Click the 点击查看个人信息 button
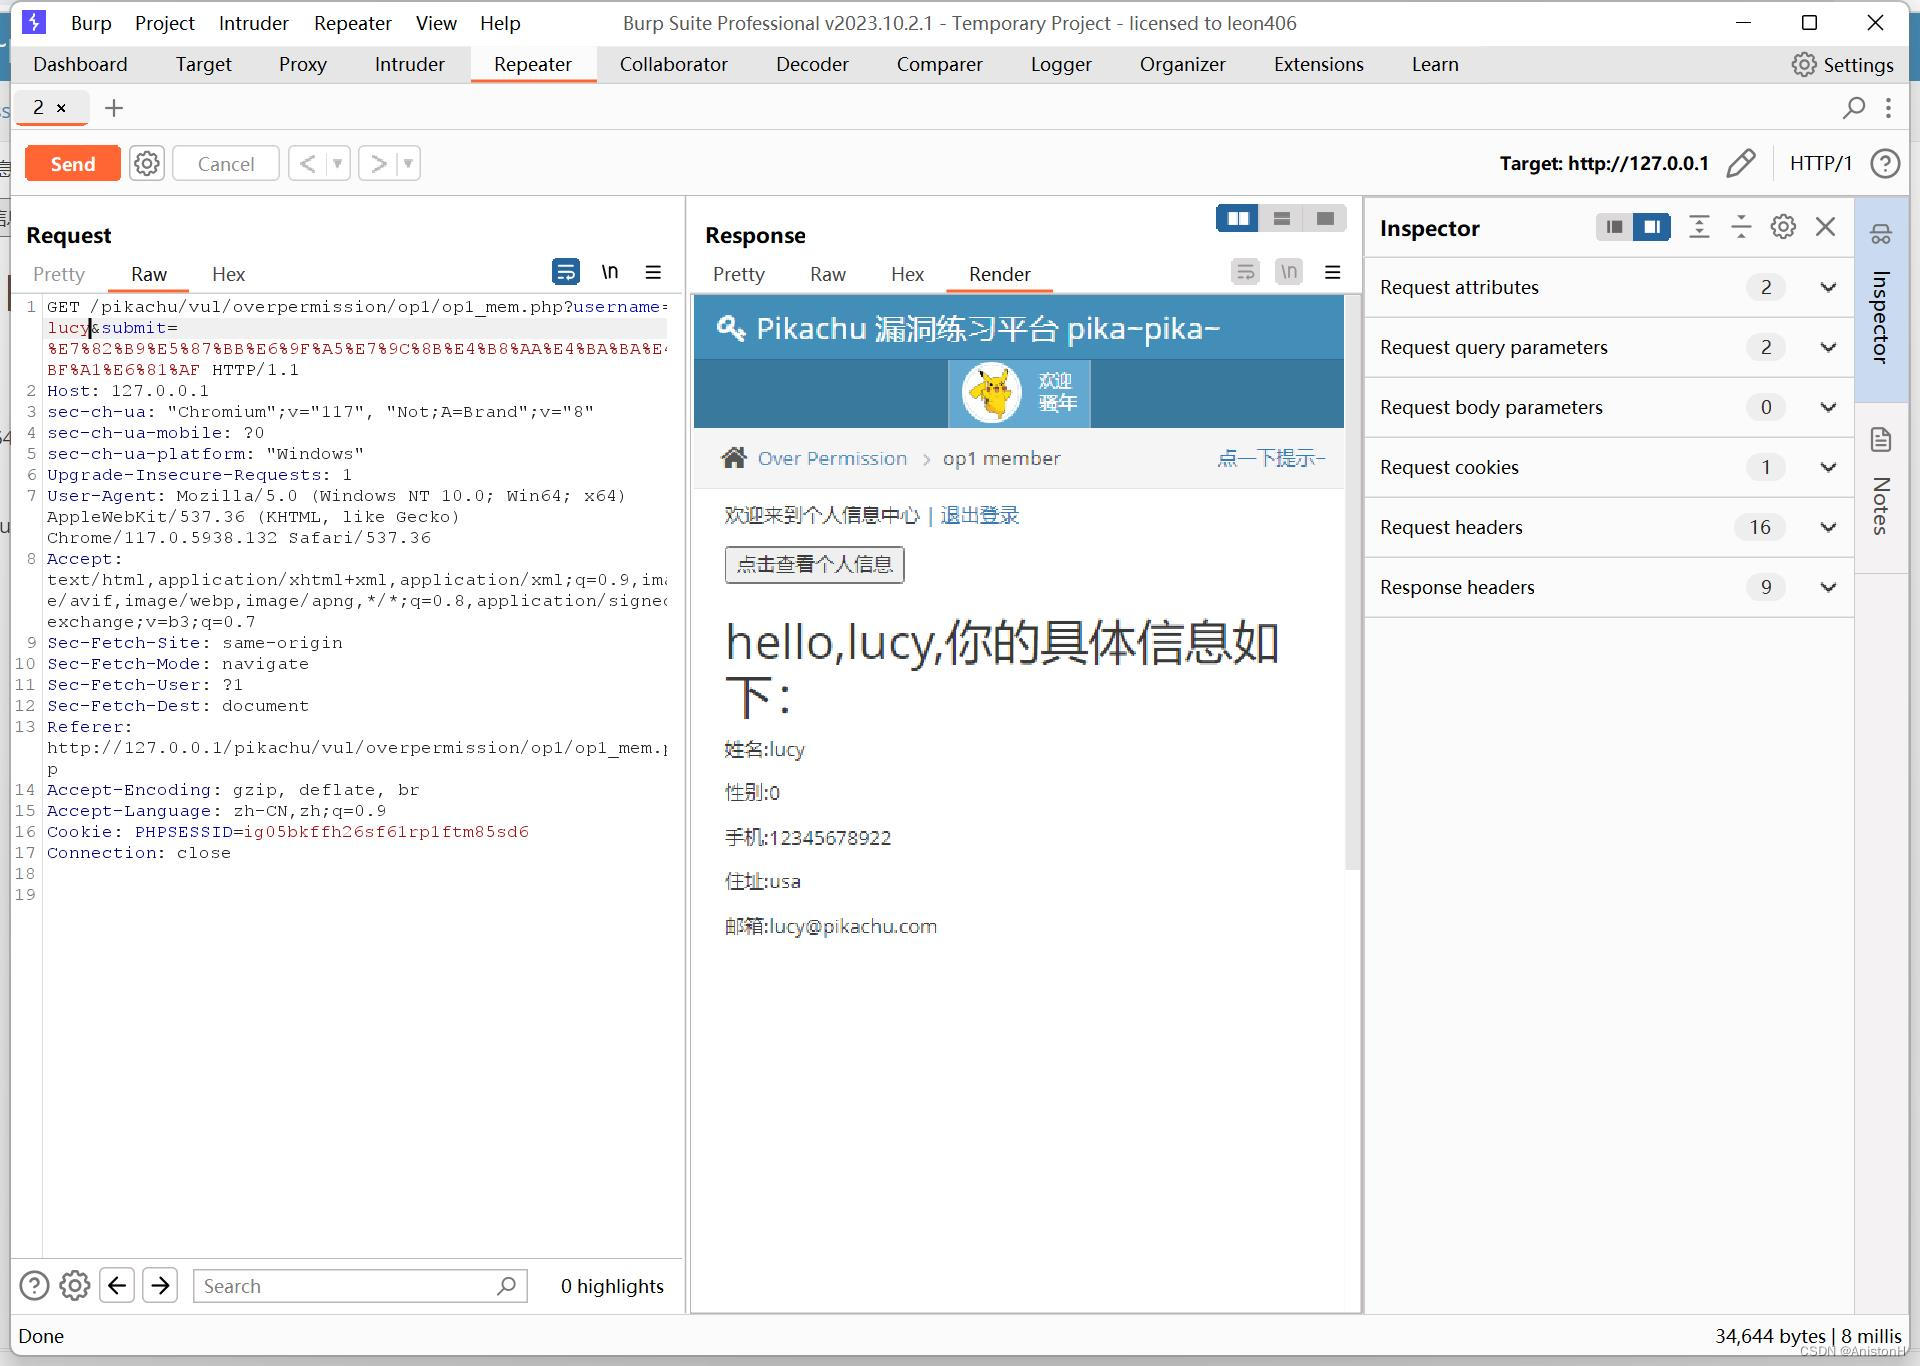Image resolution: width=1920 pixels, height=1366 pixels. (x=814, y=564)
